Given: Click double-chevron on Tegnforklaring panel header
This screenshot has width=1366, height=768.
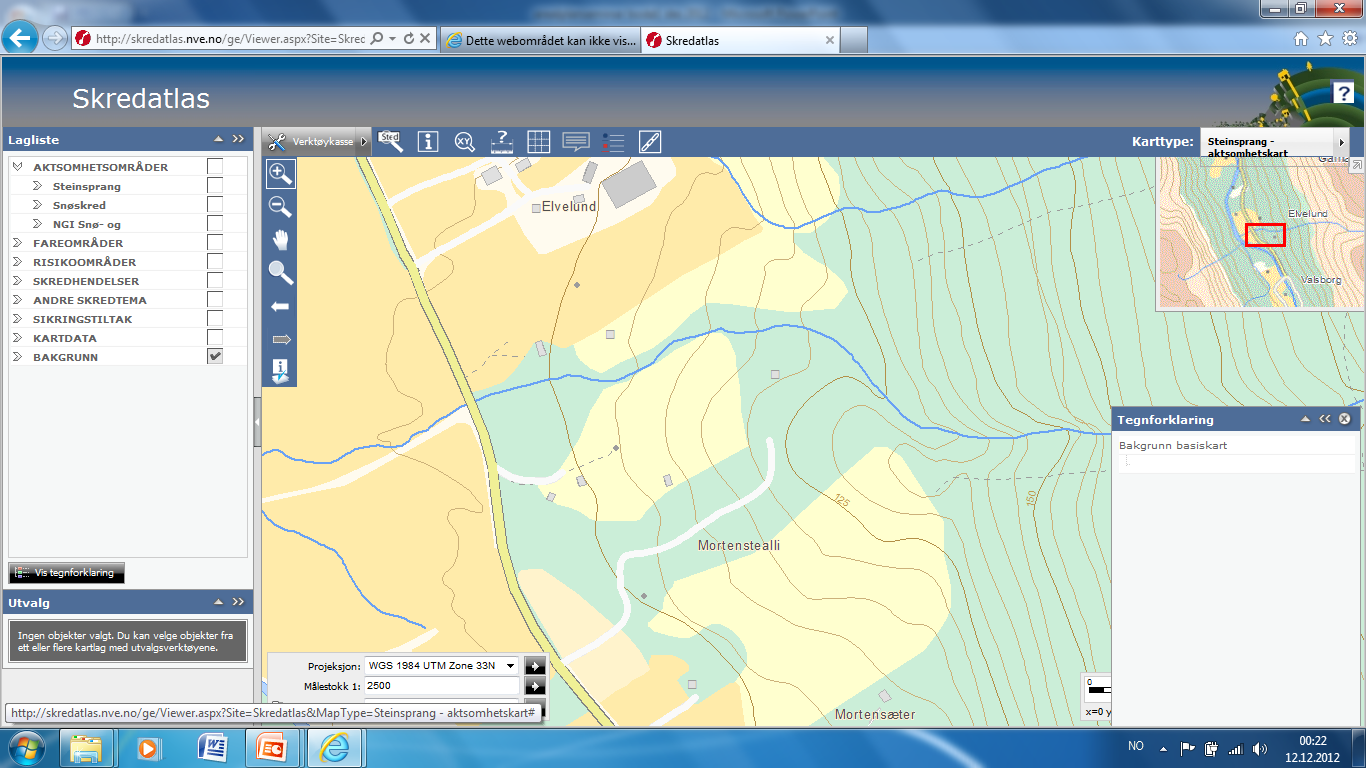Looking at the screenshot, I should click(1325, 420).
